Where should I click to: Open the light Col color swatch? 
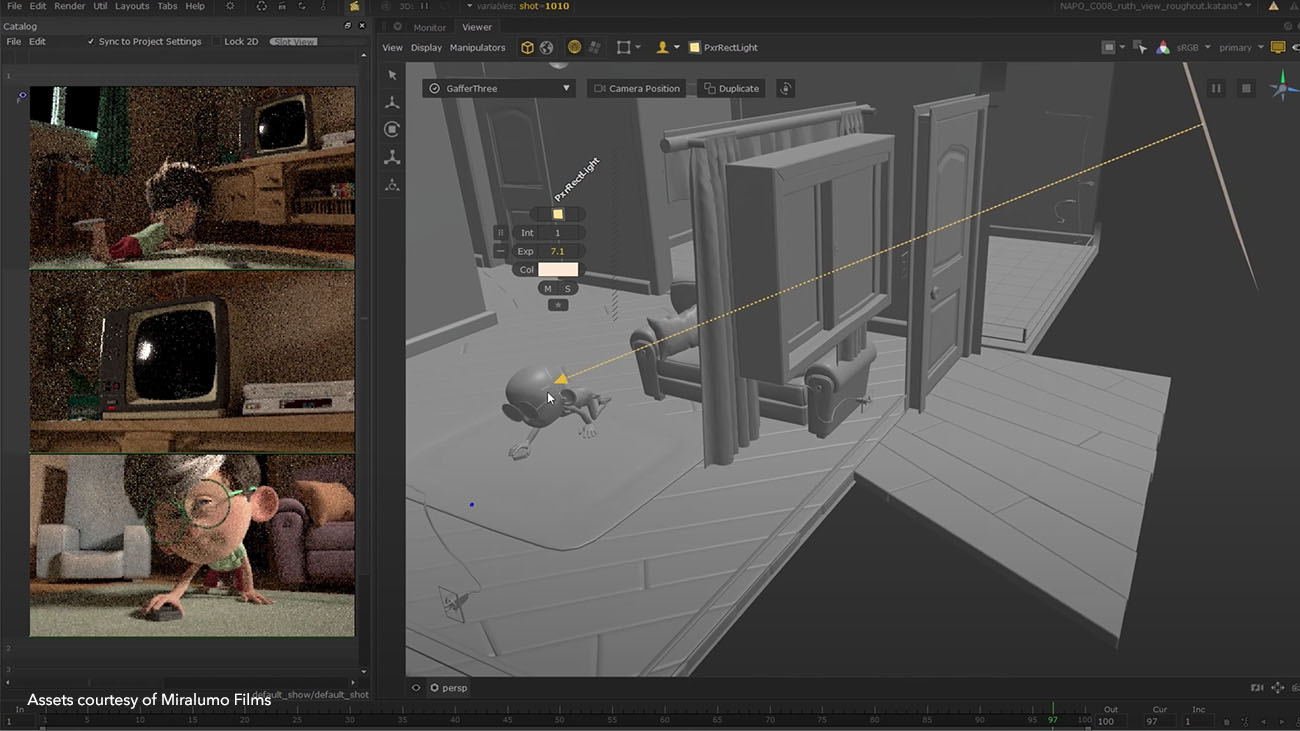click(558, 270)
